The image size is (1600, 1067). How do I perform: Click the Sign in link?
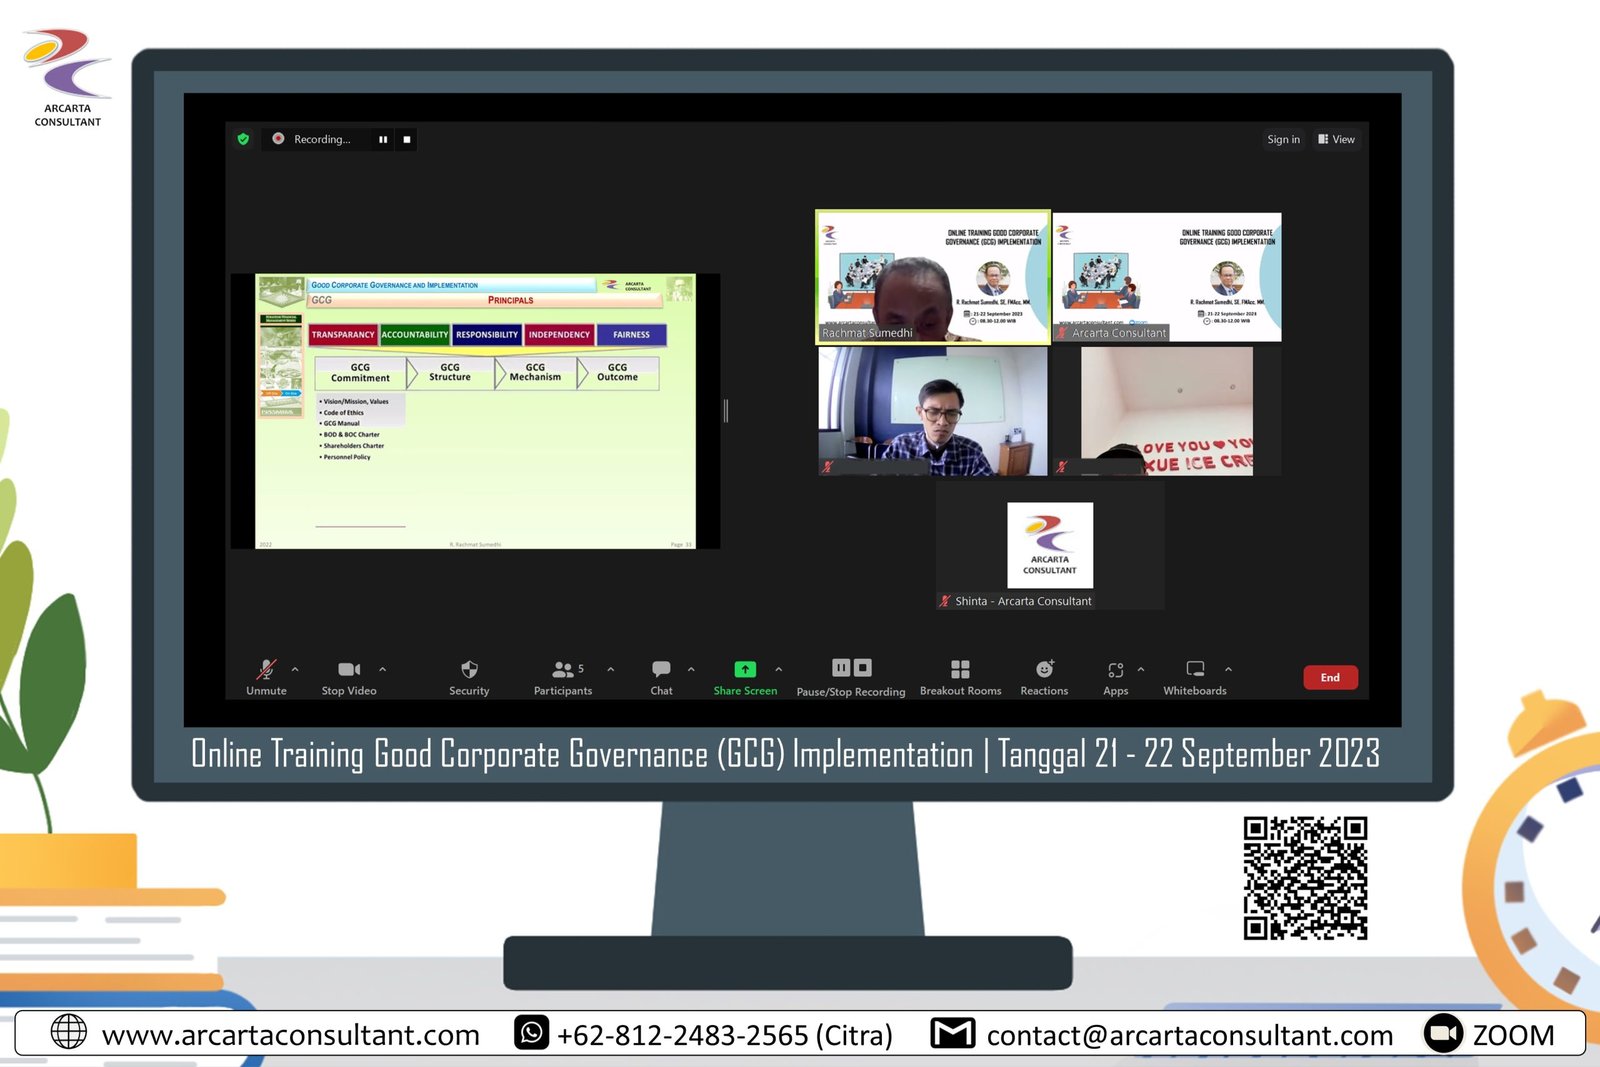(x=1283, y=140)
